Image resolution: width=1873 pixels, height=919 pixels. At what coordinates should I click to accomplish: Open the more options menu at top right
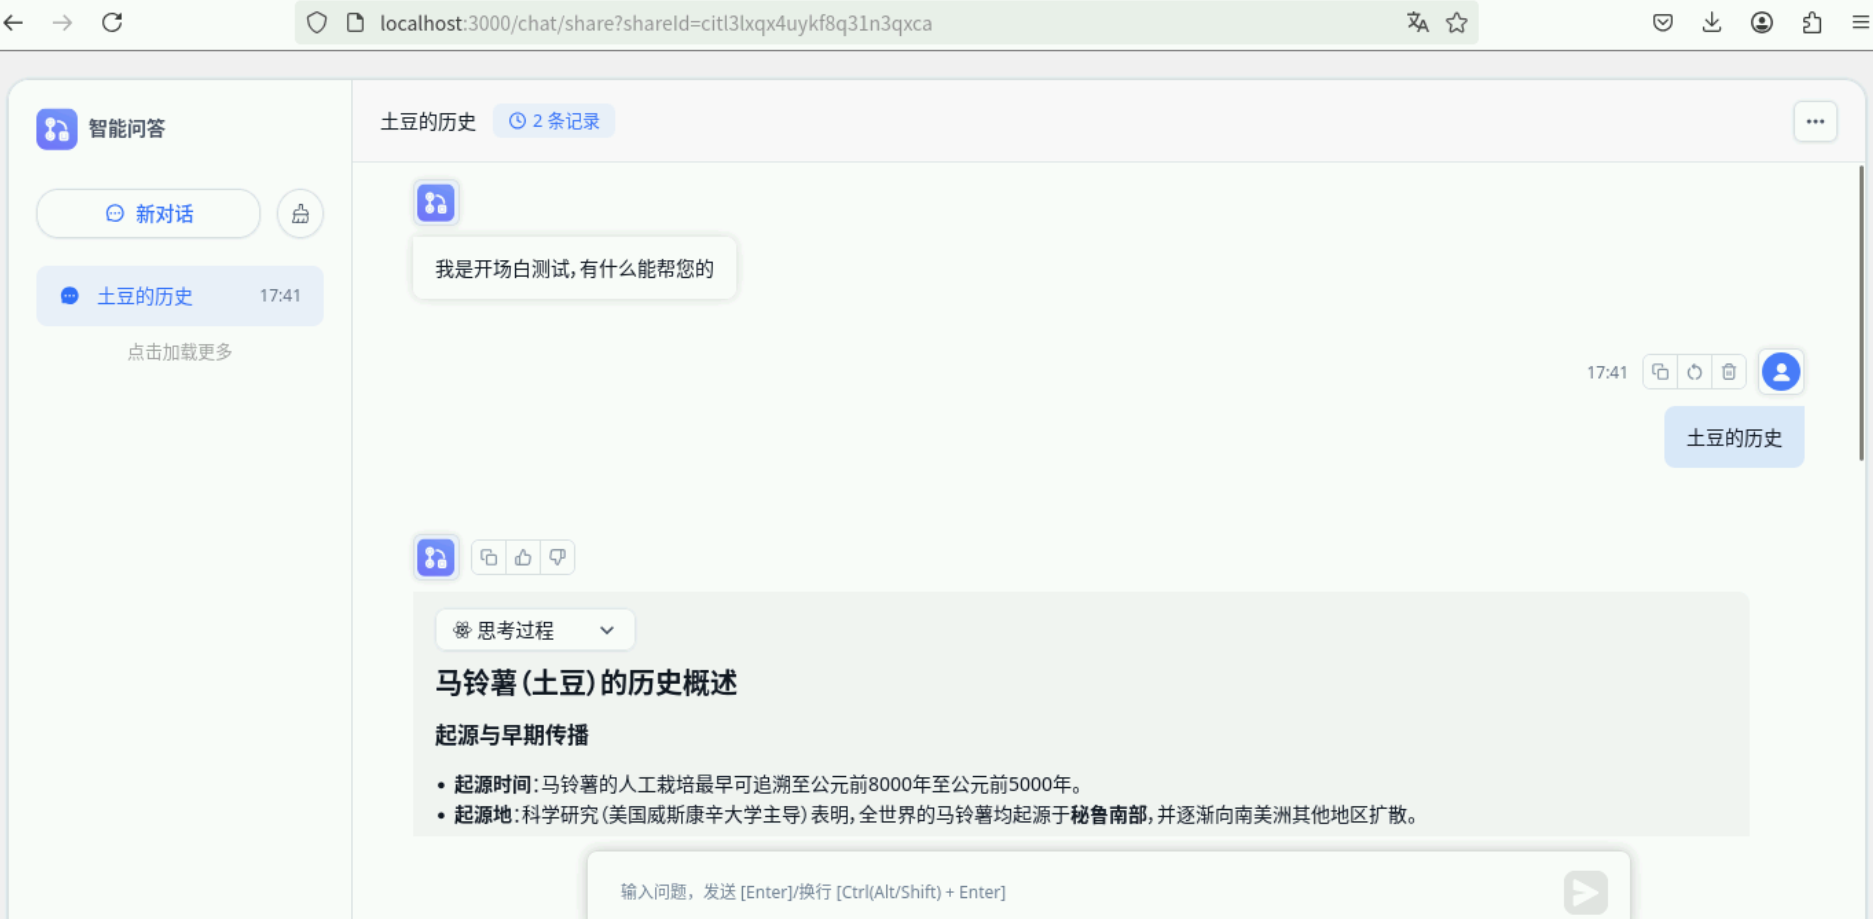(x=1815, y=121)
